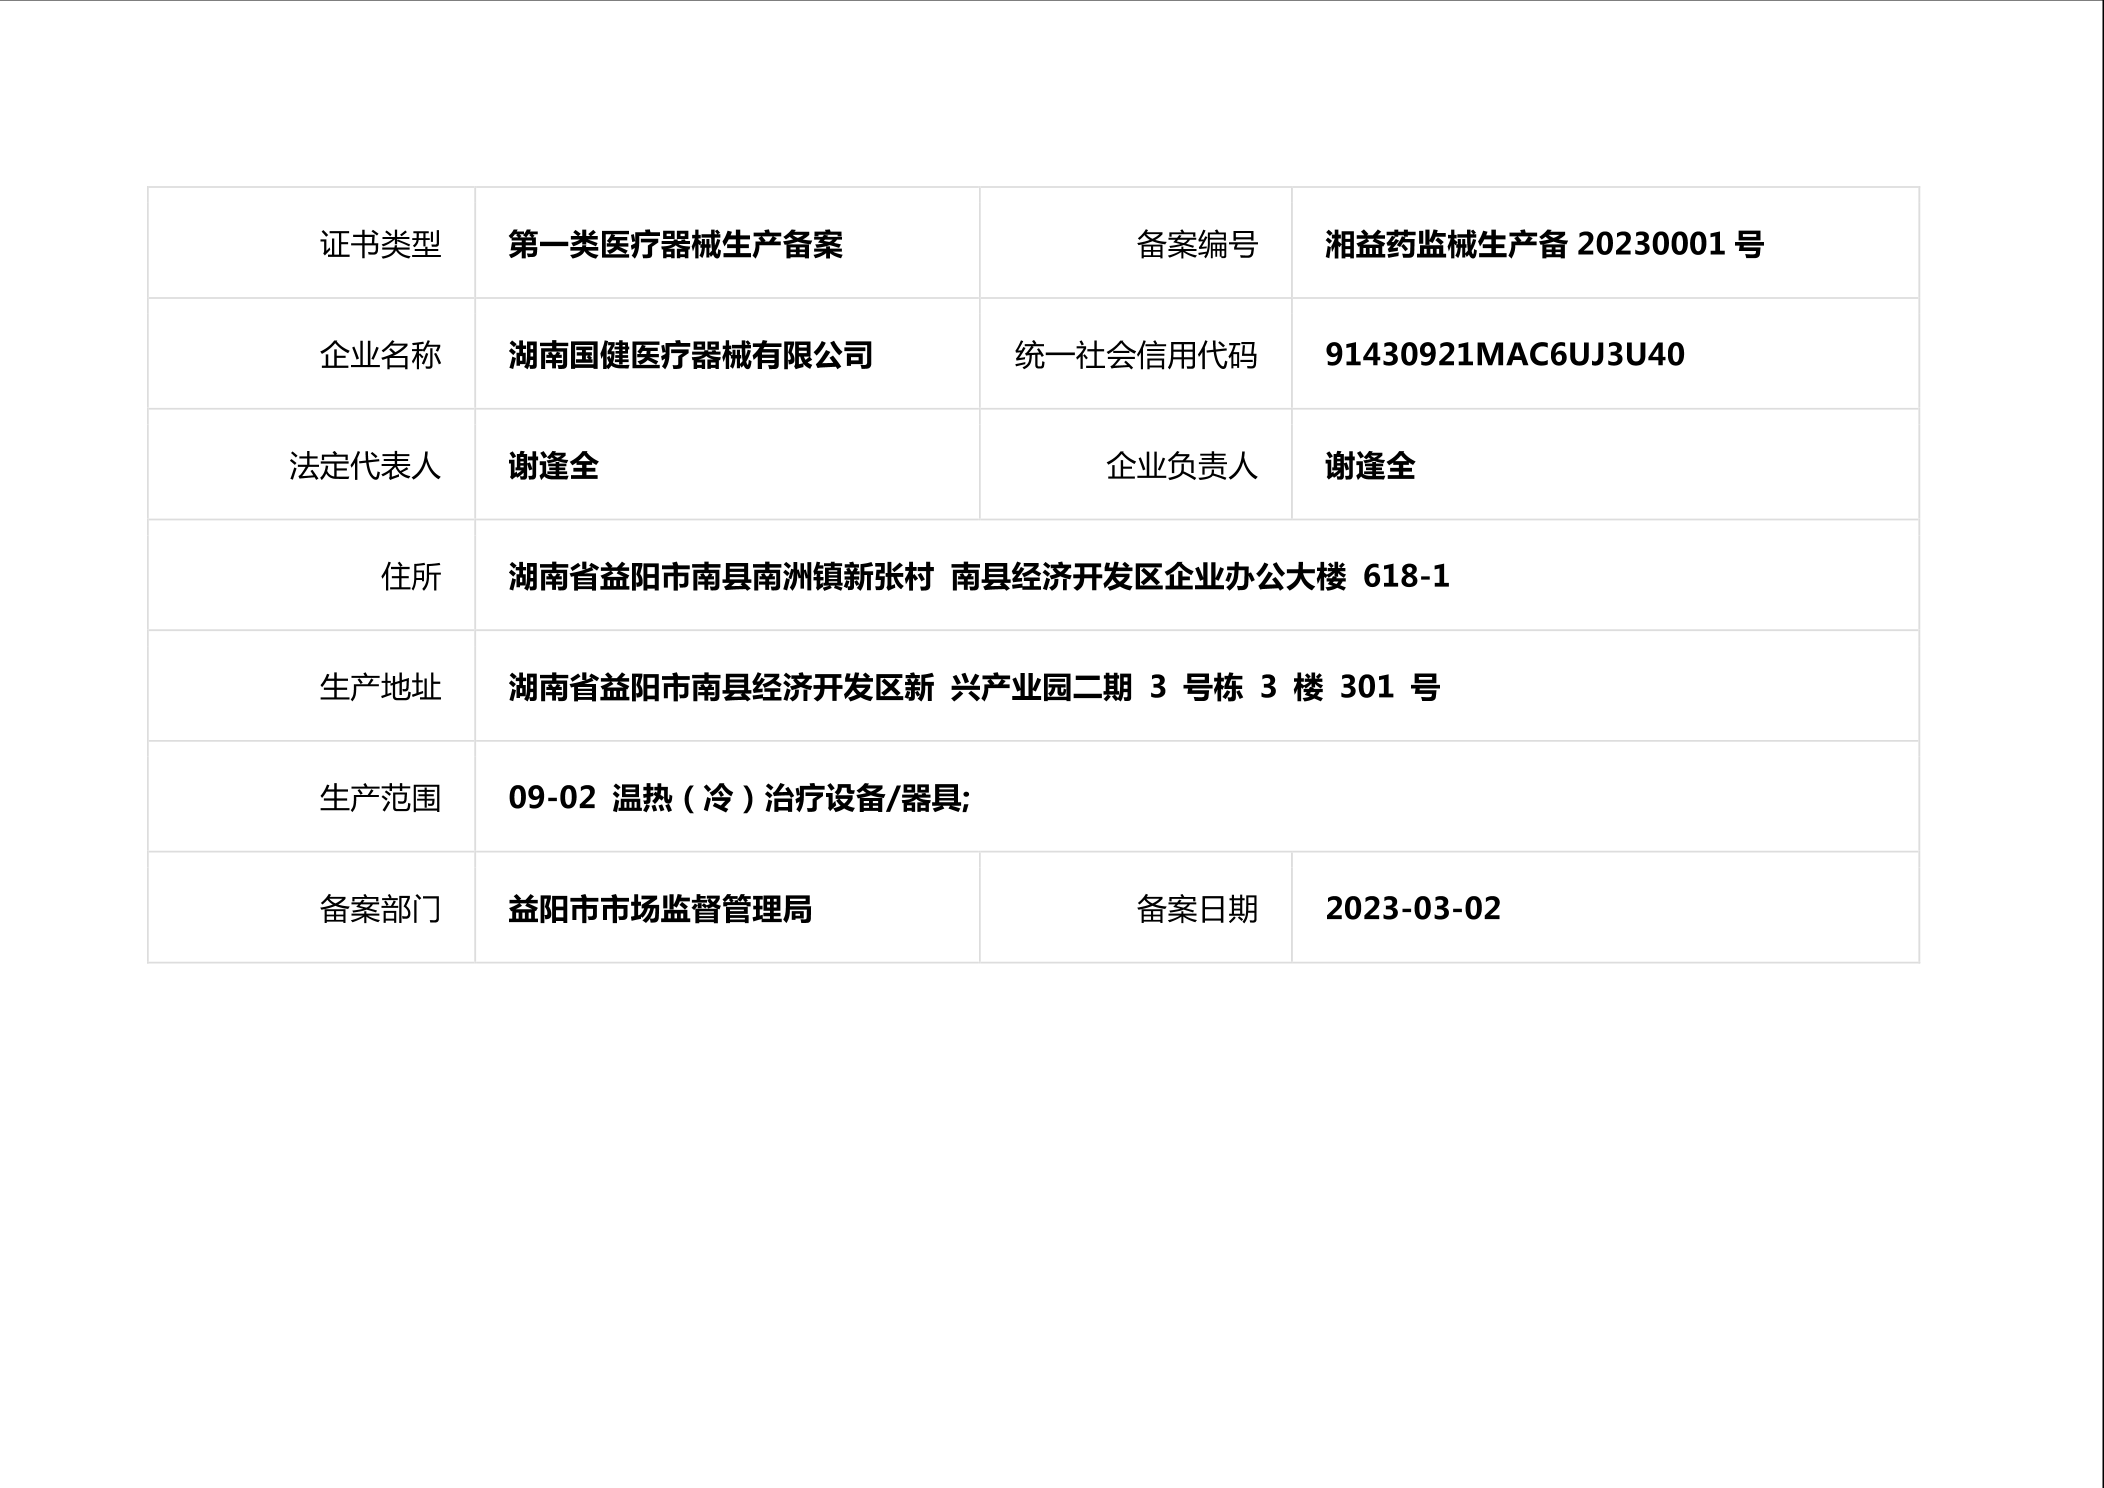The height and width of the screenshot is (1488, 2104).
Task: Click the 第一类医疗器械生产备案 text
Action: pos(675,244)
